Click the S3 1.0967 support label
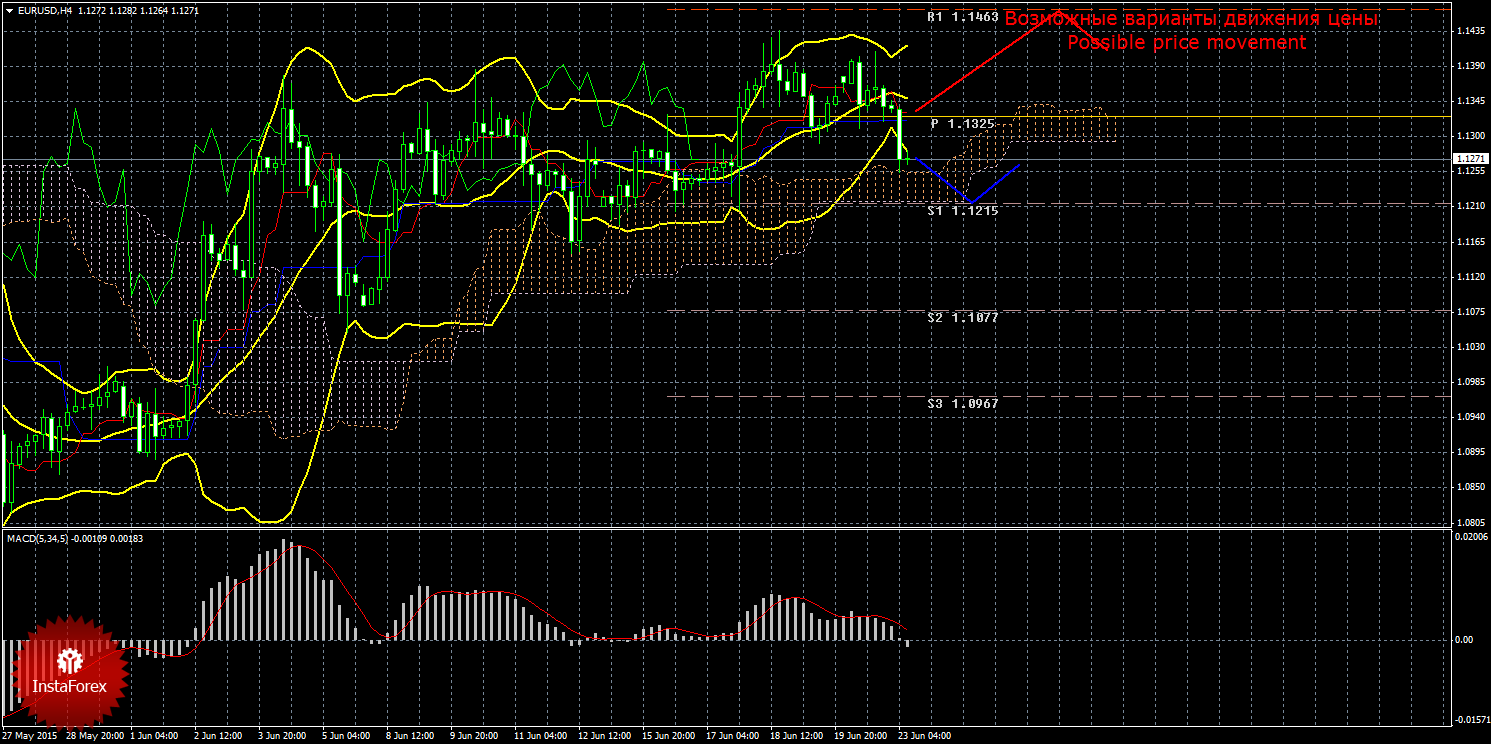The height and width of the screenshot is (744, 1491). [962, 403]
